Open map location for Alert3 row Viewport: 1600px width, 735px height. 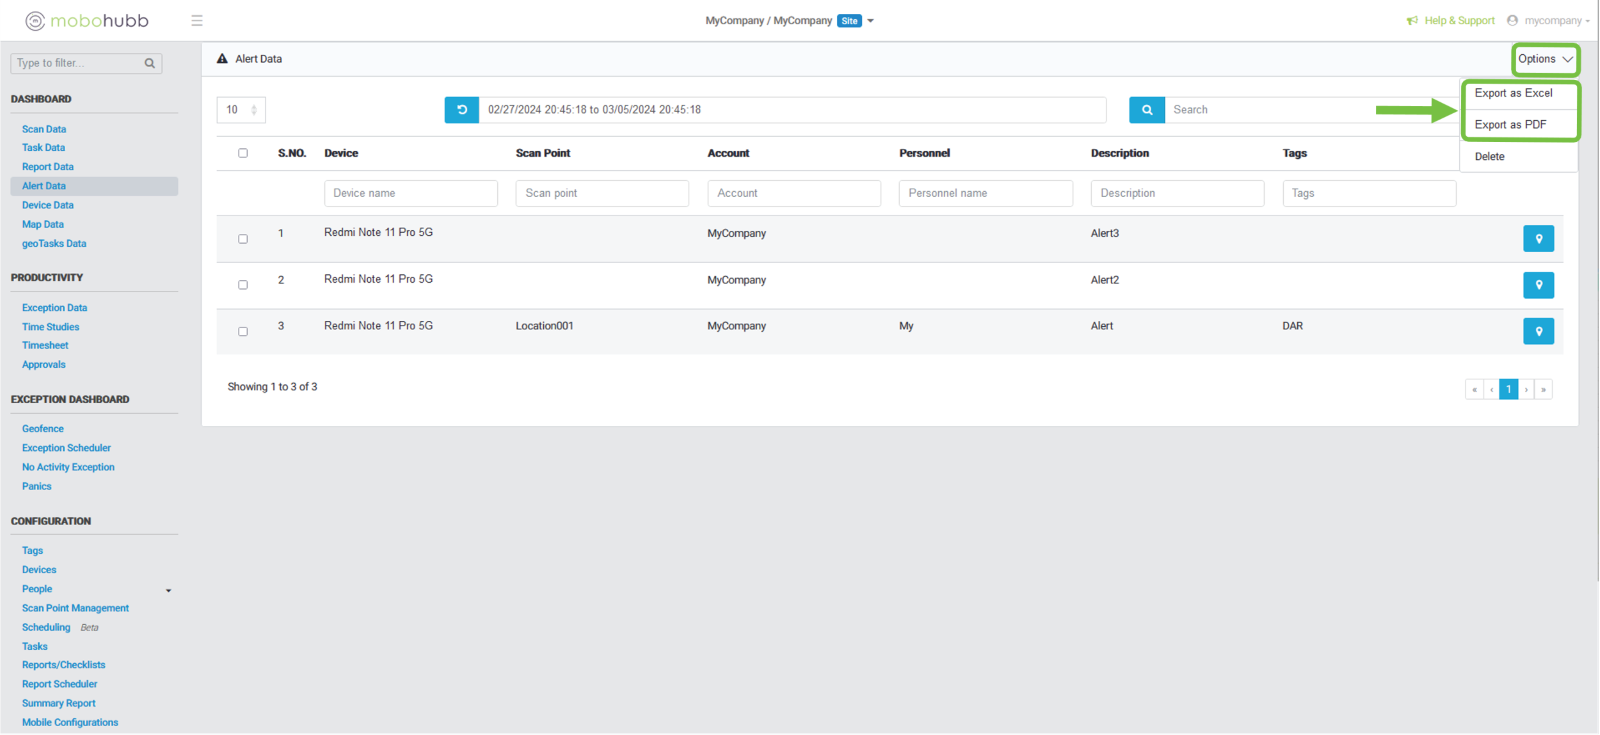(1538, 239)
